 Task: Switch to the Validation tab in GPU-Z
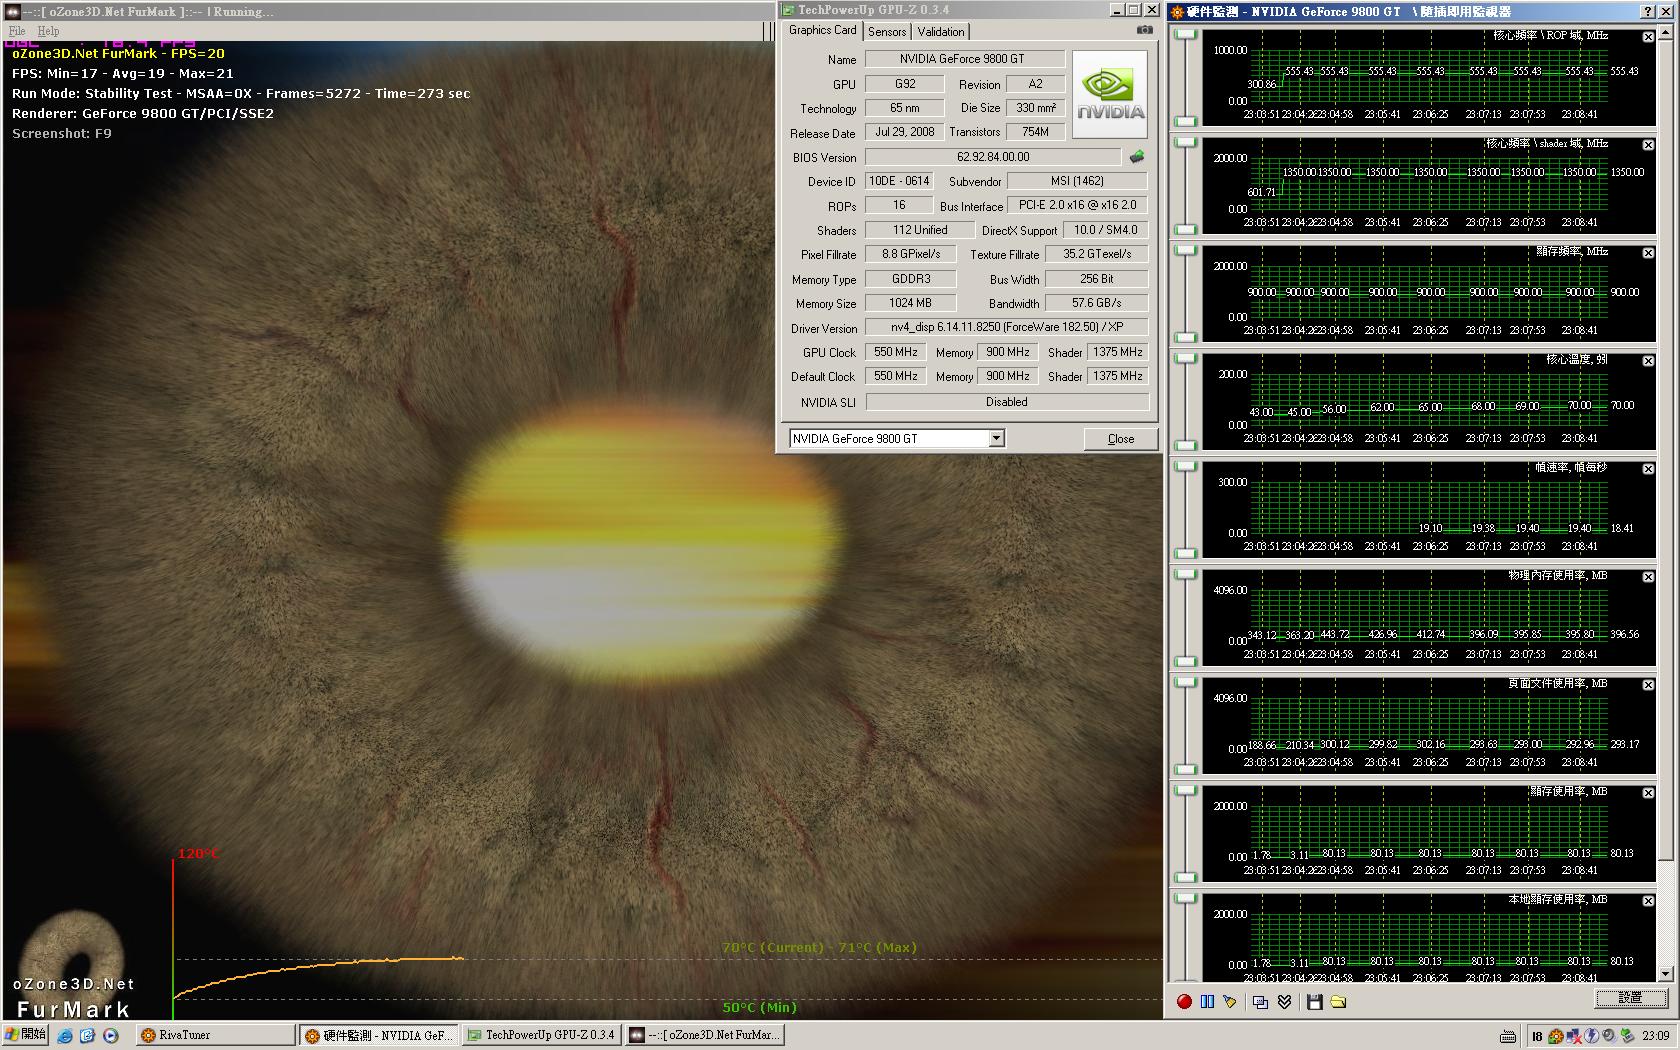coord(941,32)
